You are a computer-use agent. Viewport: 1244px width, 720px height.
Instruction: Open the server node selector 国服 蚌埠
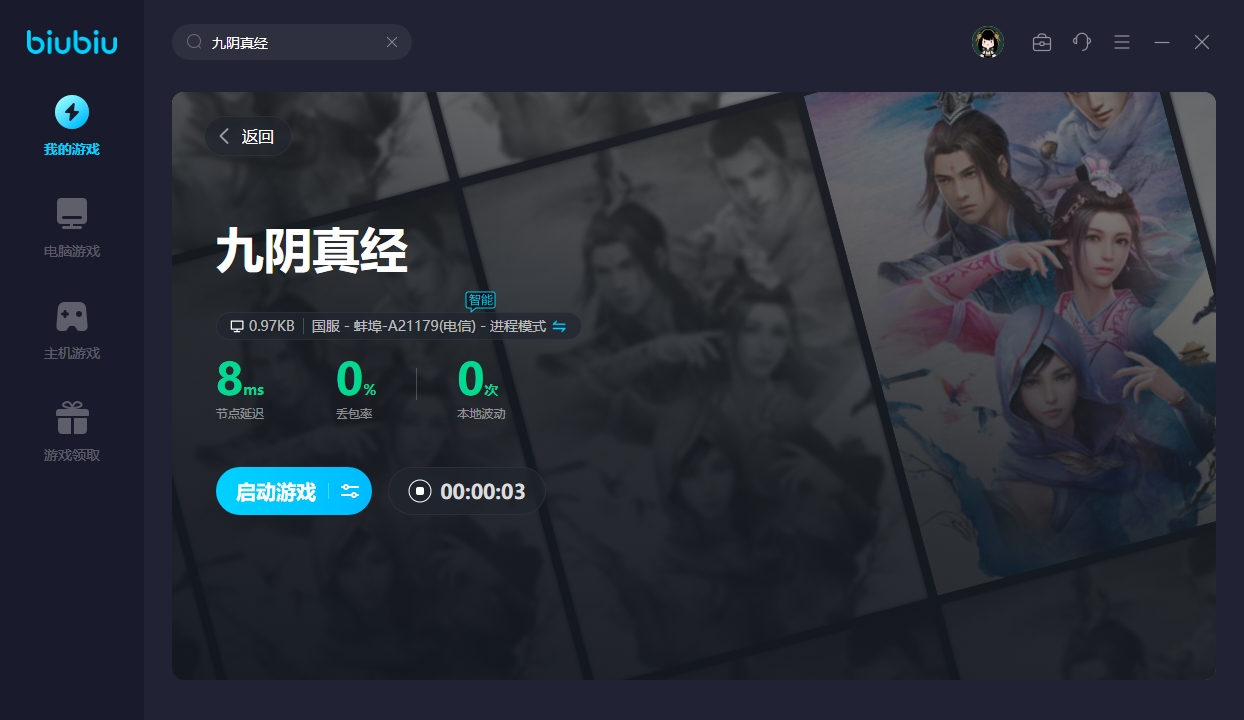pyautogui.click(x=429, y=326)
